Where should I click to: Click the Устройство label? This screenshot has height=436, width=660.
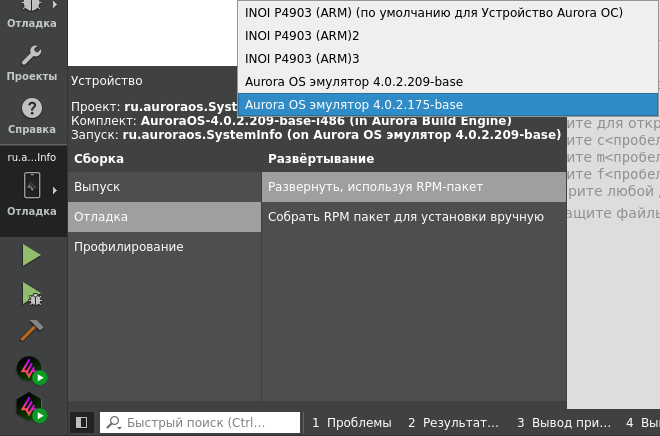(x=106, y=81)
